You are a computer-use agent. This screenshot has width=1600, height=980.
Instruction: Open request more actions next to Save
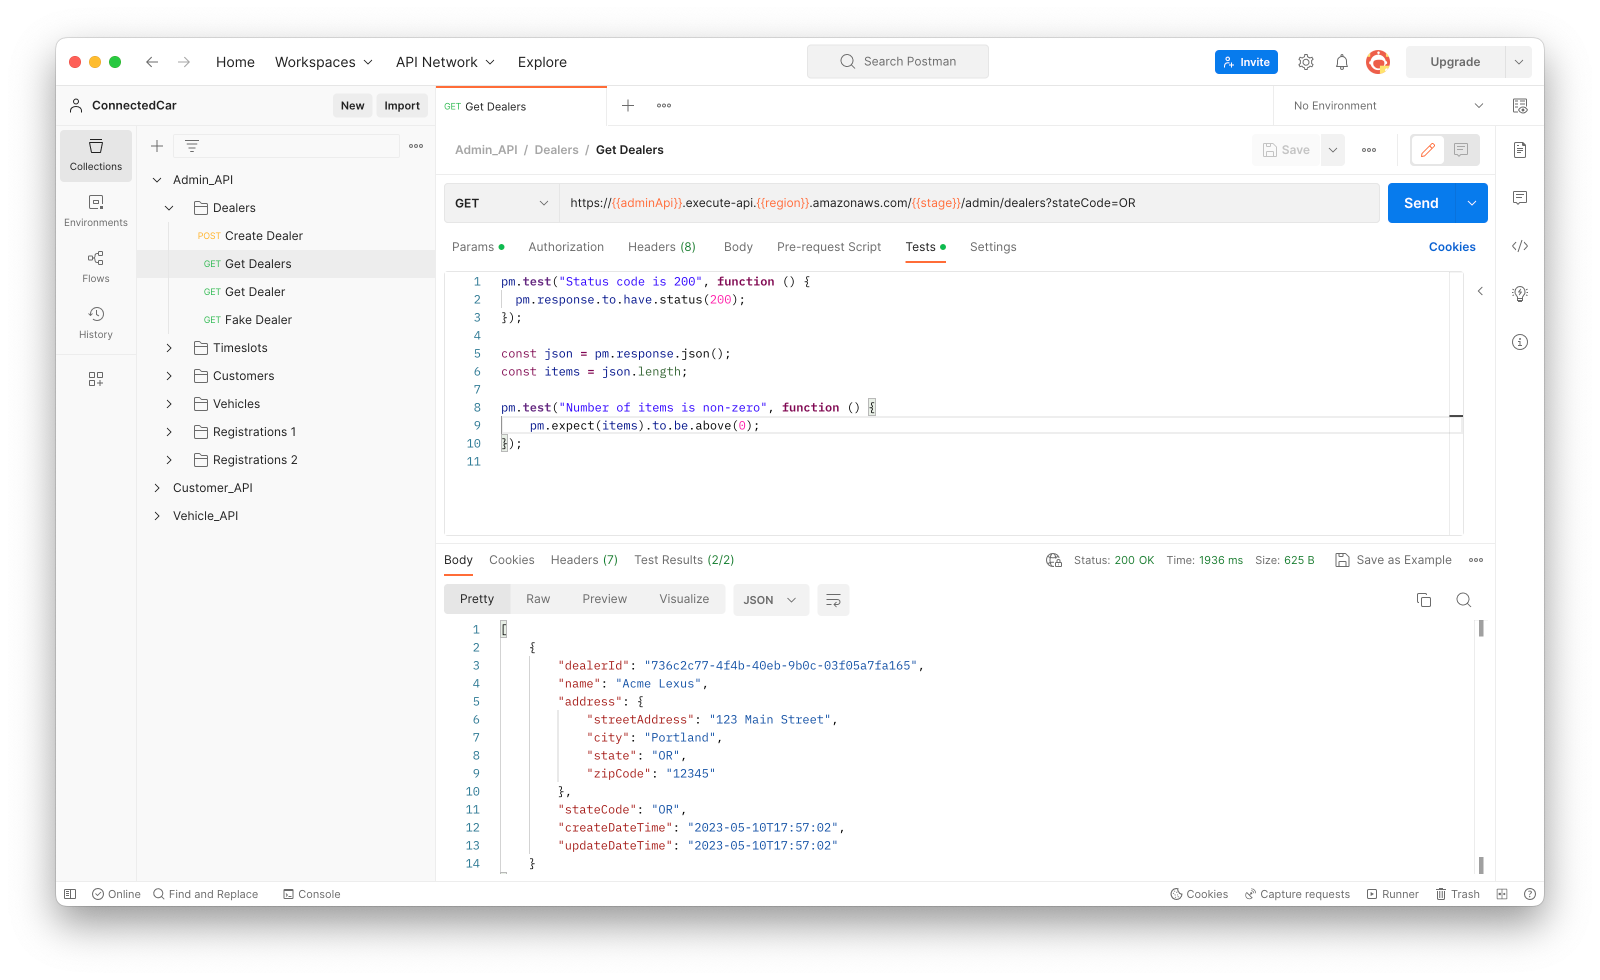point(1369,150)
